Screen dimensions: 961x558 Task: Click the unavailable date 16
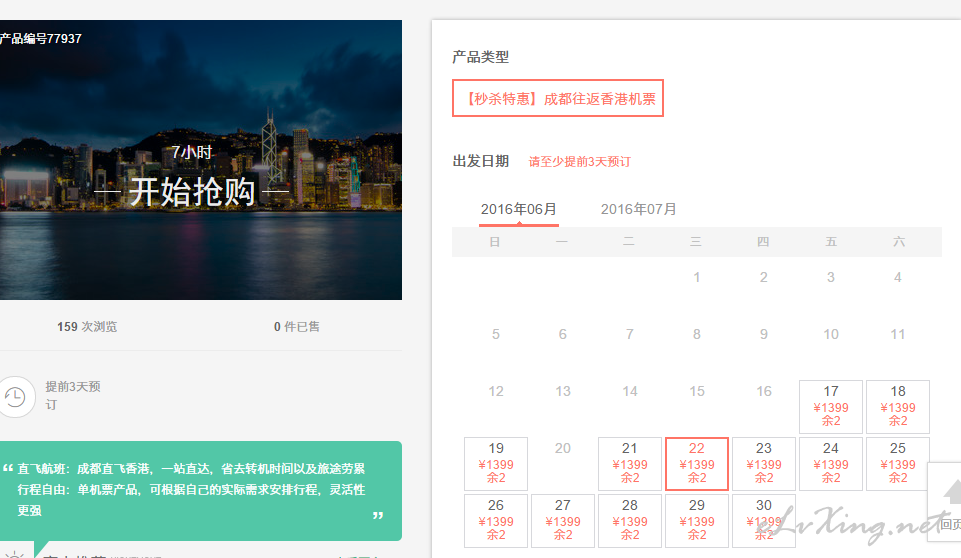764,391
